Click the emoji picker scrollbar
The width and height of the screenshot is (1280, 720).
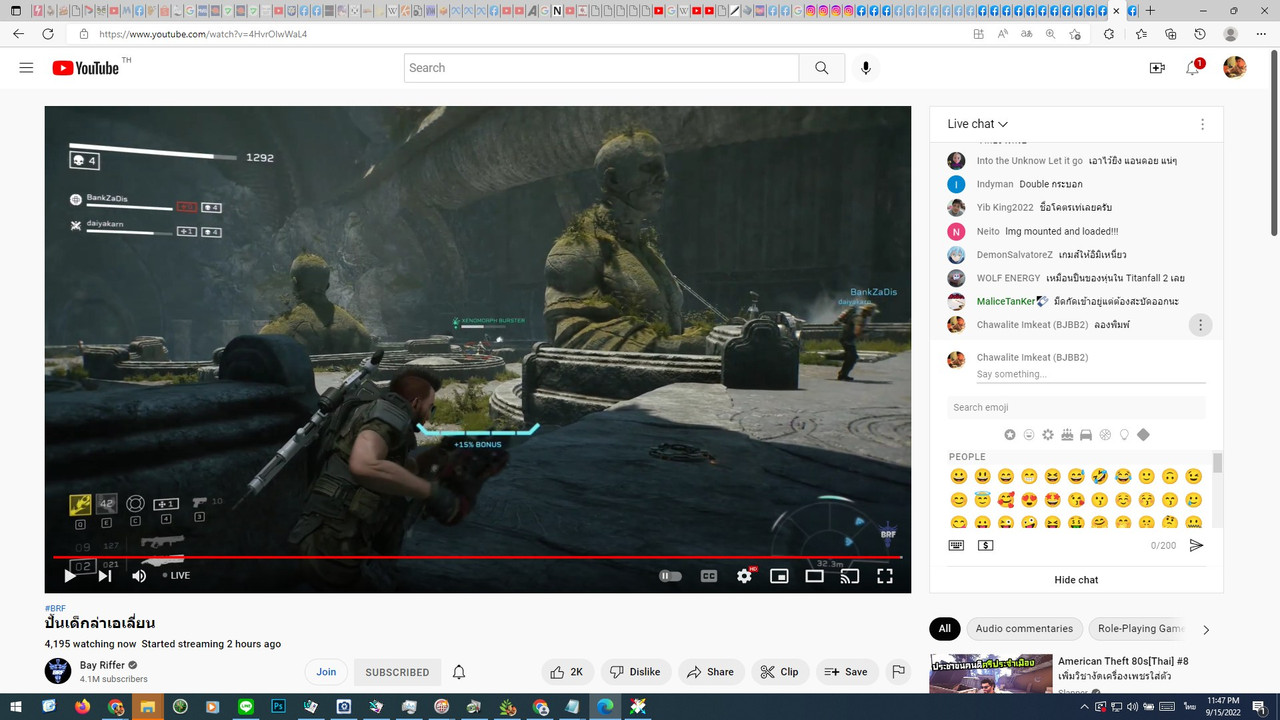[x=1217, y=462]
